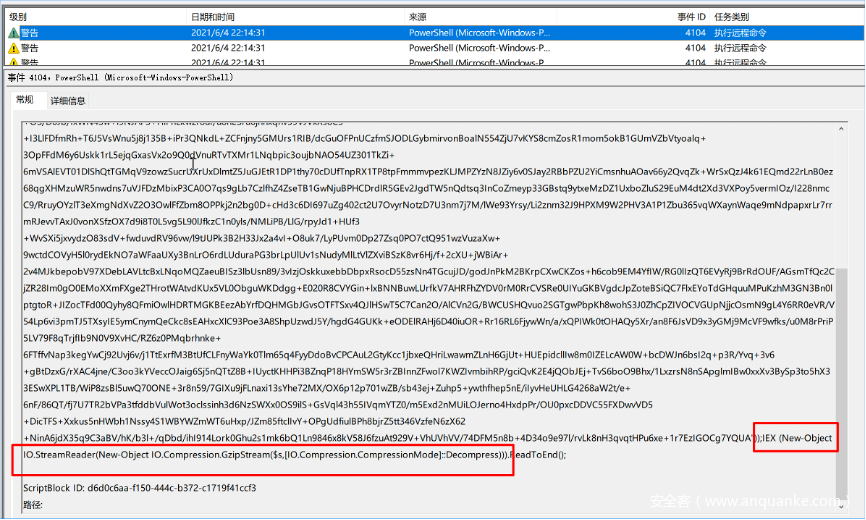Viewport: 866px width, 520px height.
Task: Sort by the 日期和时间 column header
Action: coord(212,18)
